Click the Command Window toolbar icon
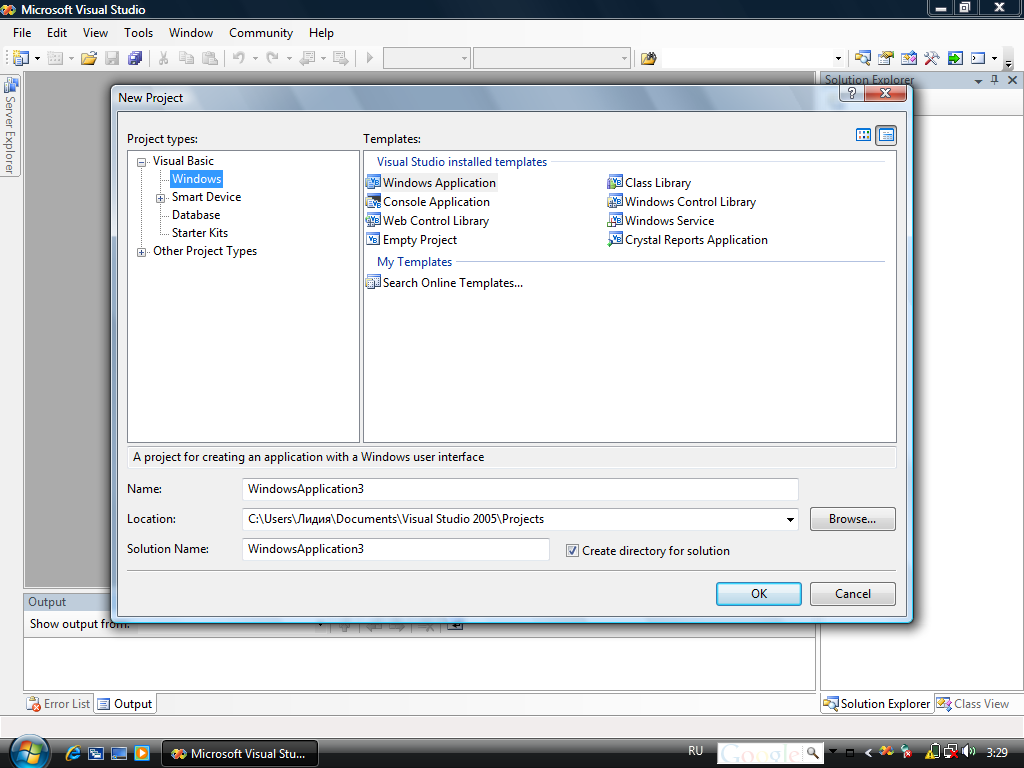Viewport: 1024px width, 768px height. (978, 58)
